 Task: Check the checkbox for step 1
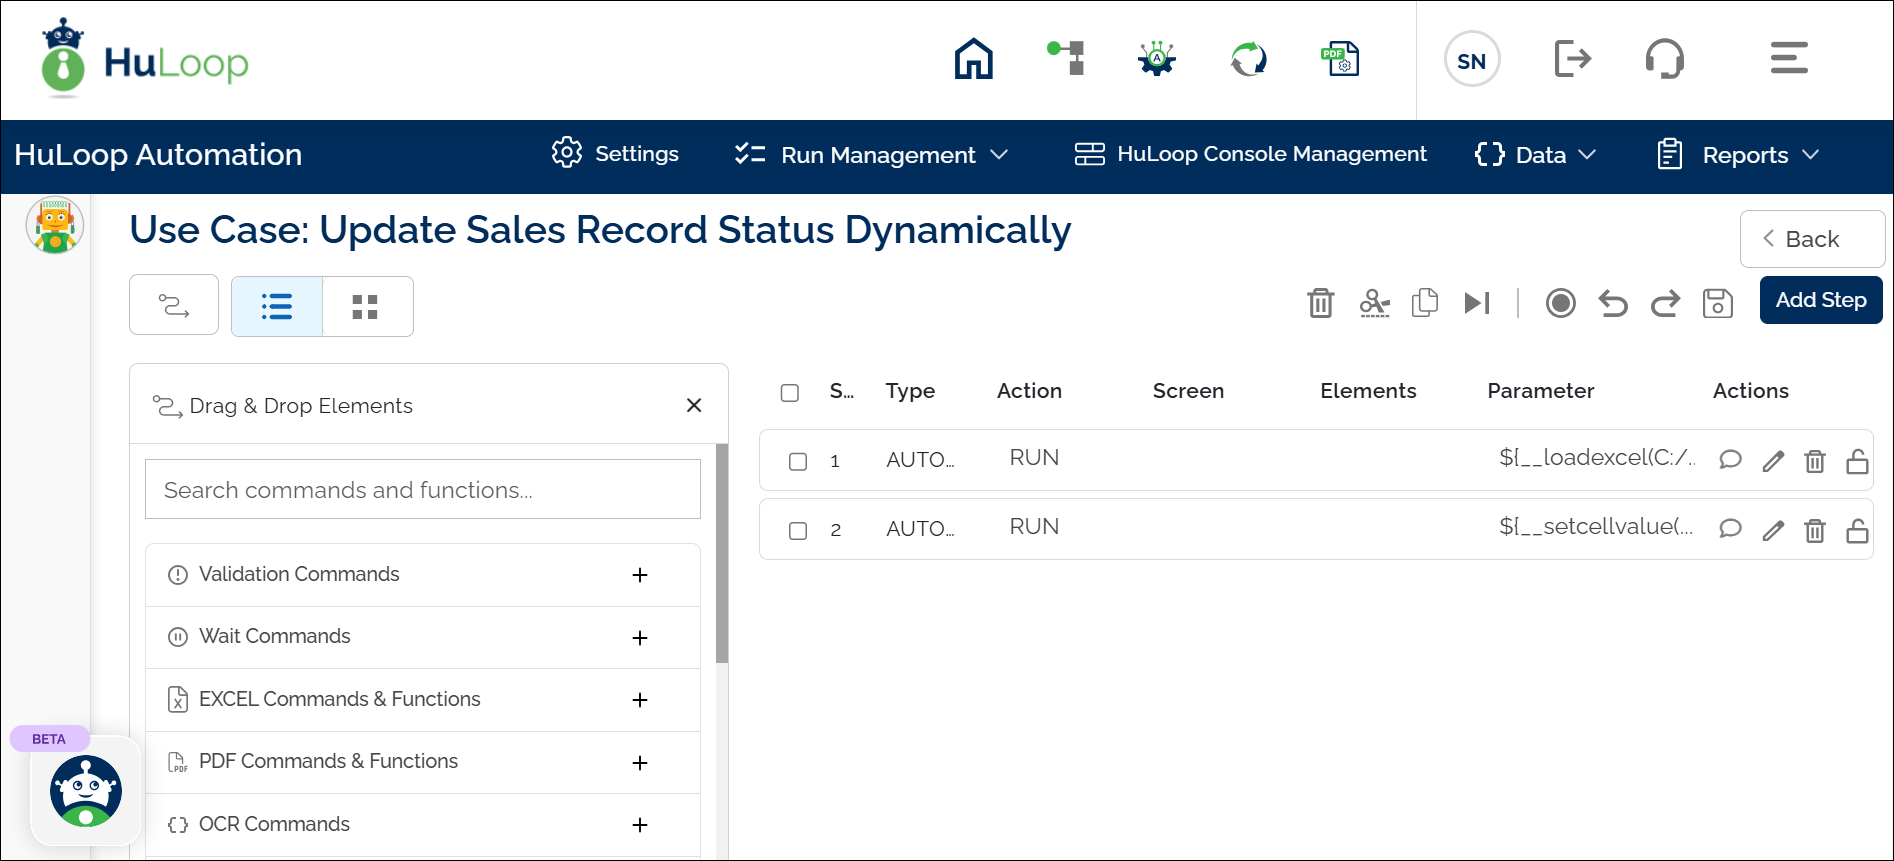(798, 461)
